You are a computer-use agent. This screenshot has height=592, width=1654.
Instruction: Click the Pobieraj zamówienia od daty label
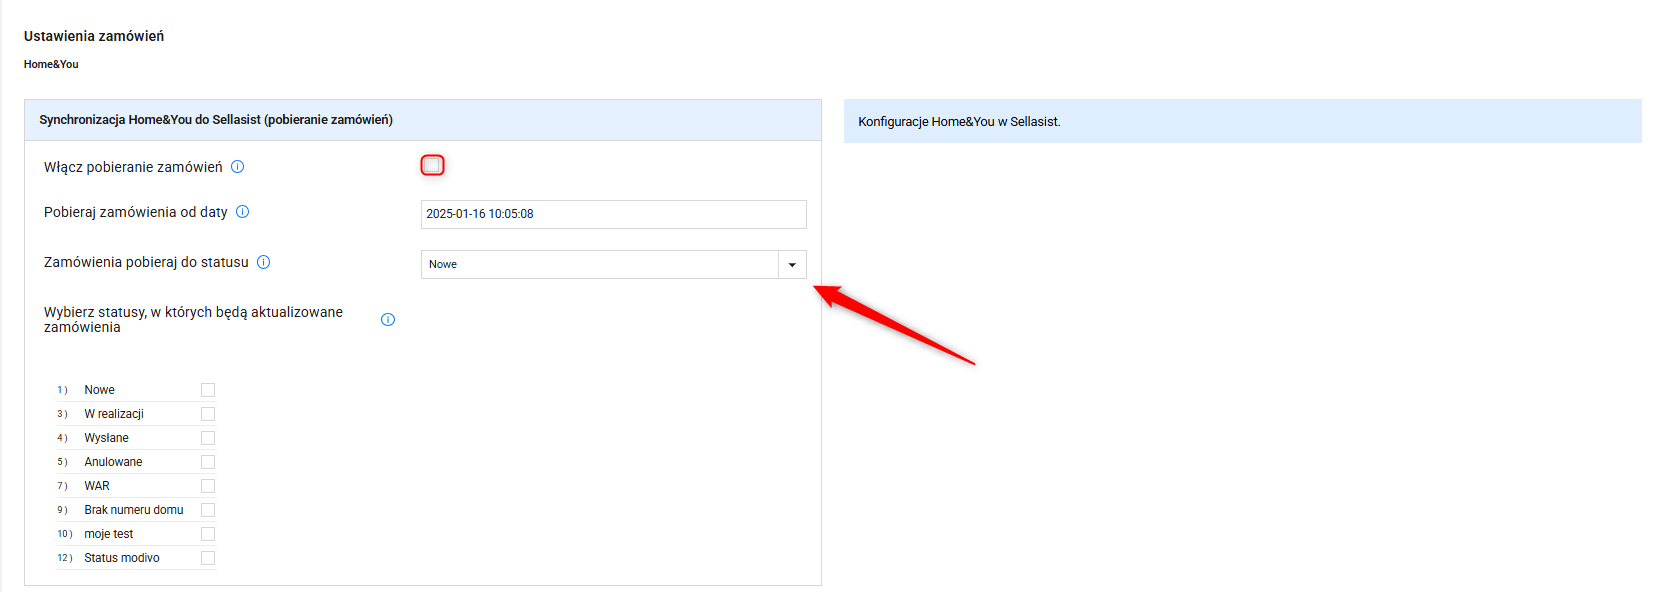coord(136,212)
